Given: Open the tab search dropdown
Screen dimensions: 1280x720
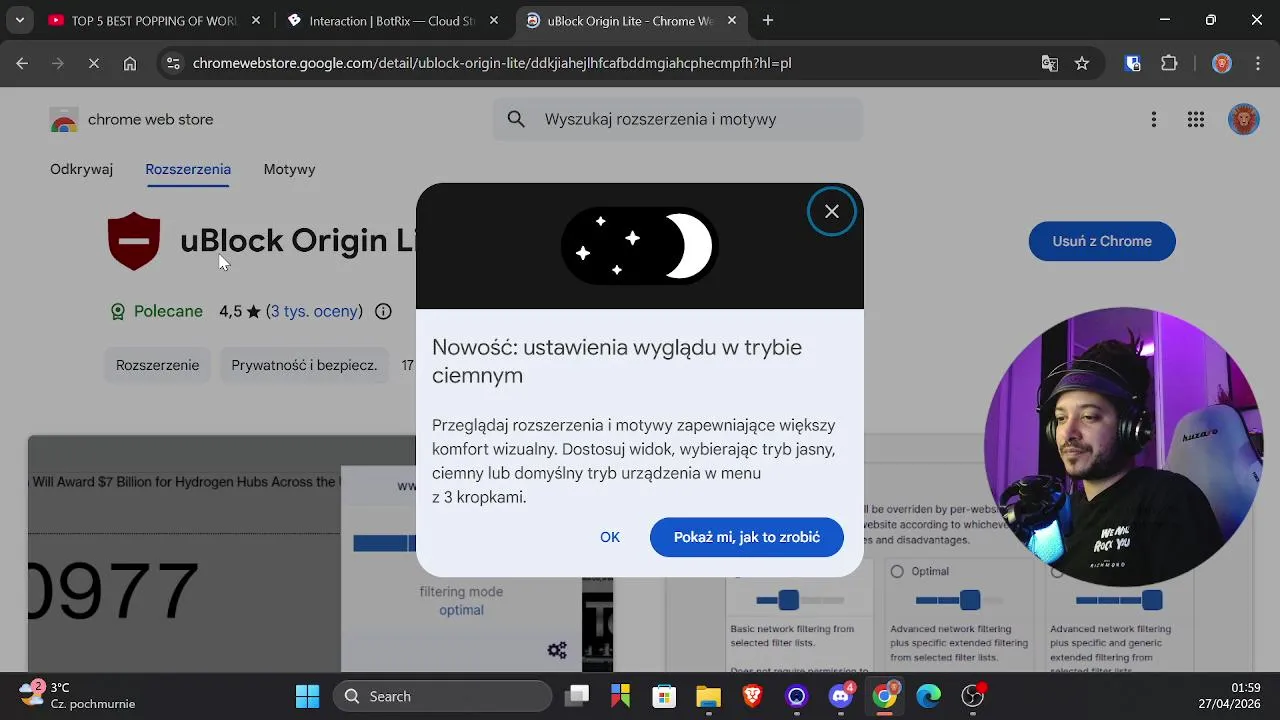Looking at the screenshot, I should (x=19, y=20).
